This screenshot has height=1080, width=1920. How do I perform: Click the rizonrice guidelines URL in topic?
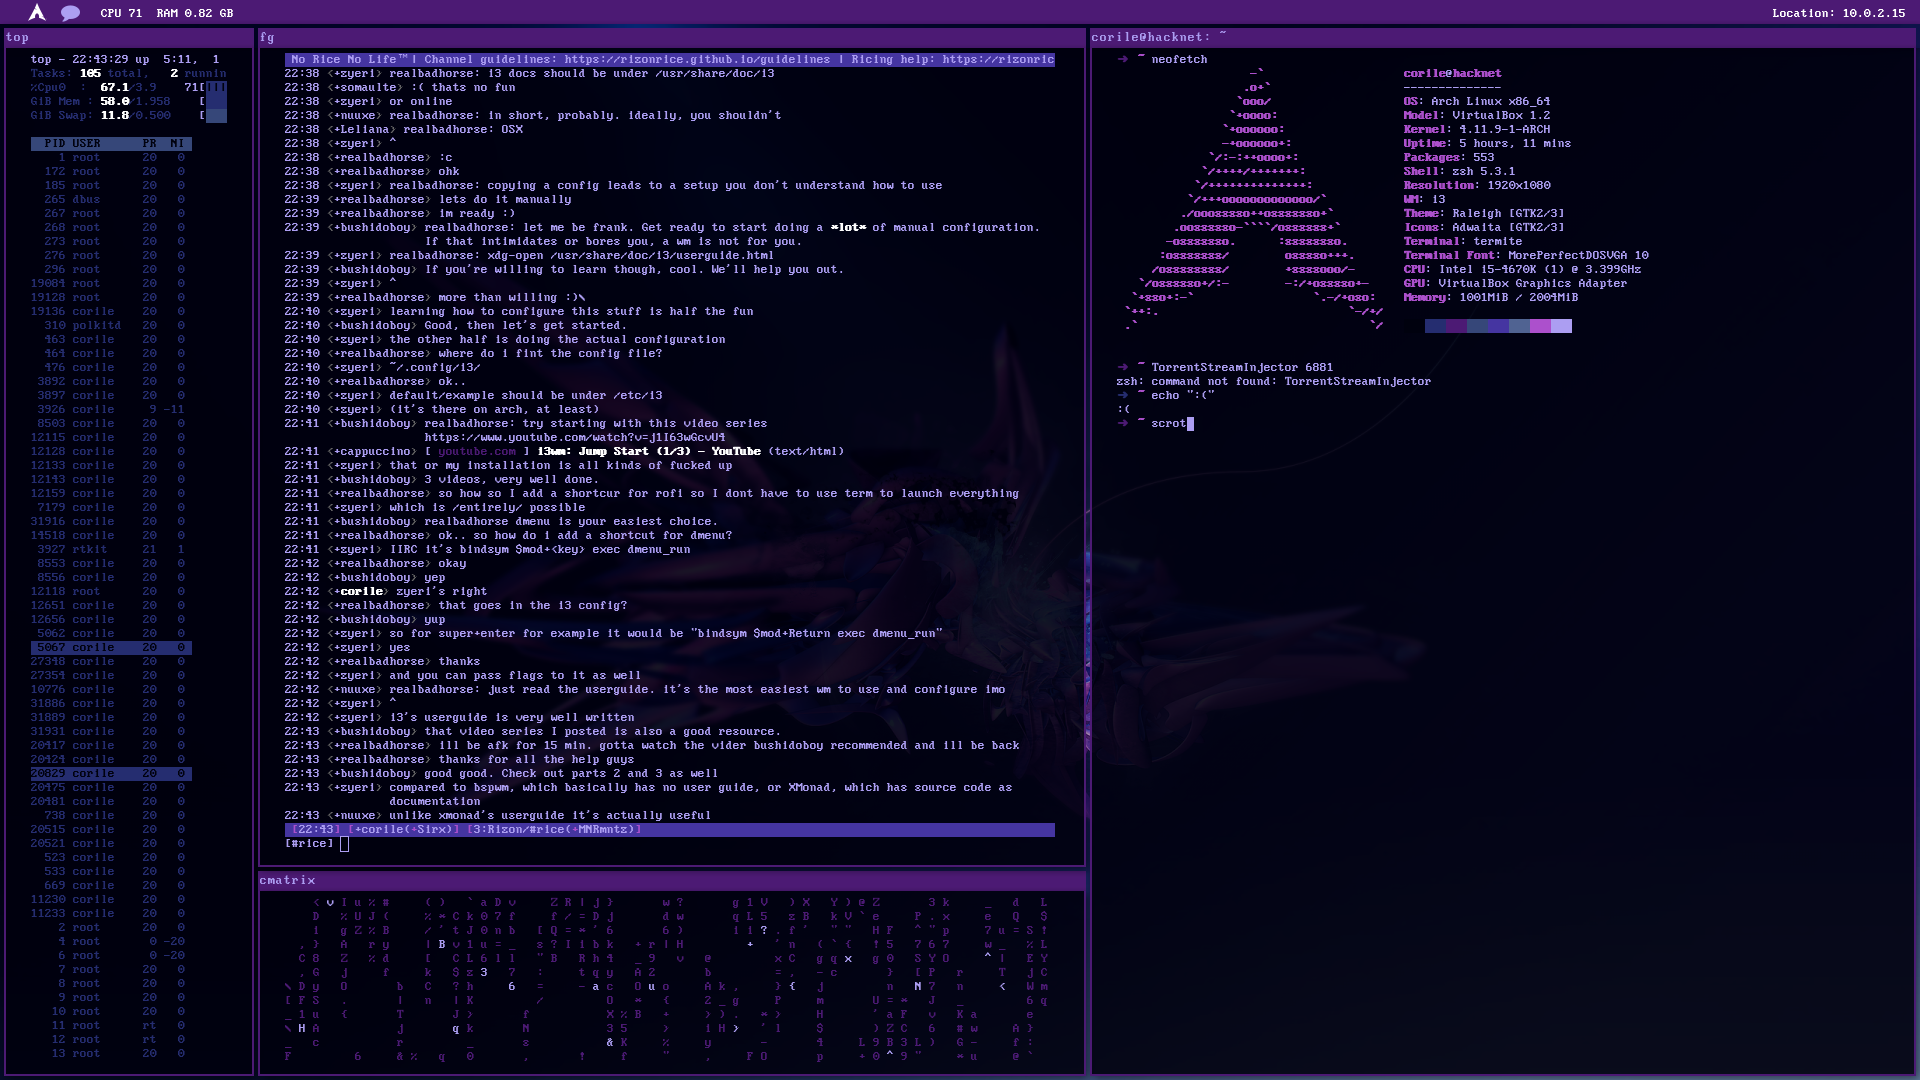[x=697, y=59]
